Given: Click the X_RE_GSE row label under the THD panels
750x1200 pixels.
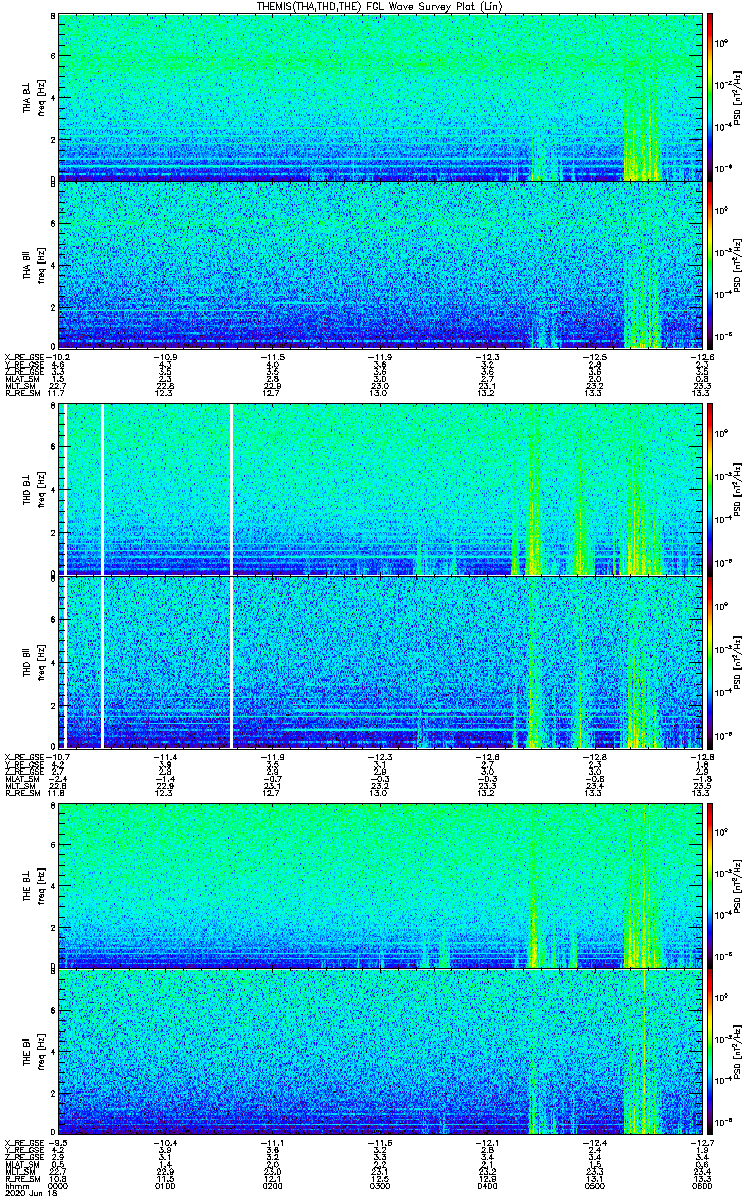Looking at the screenshot, I should tap(23, 756).
